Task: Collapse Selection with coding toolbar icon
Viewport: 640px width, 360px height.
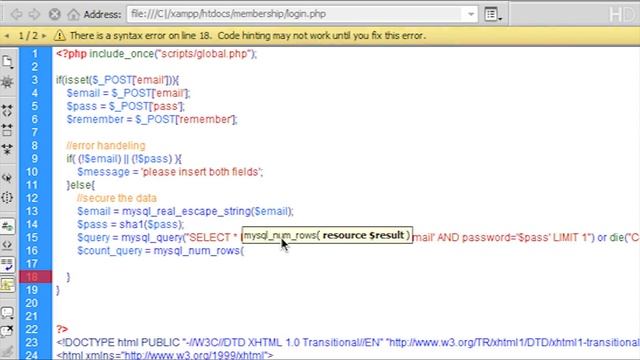Action: (7, 130)
